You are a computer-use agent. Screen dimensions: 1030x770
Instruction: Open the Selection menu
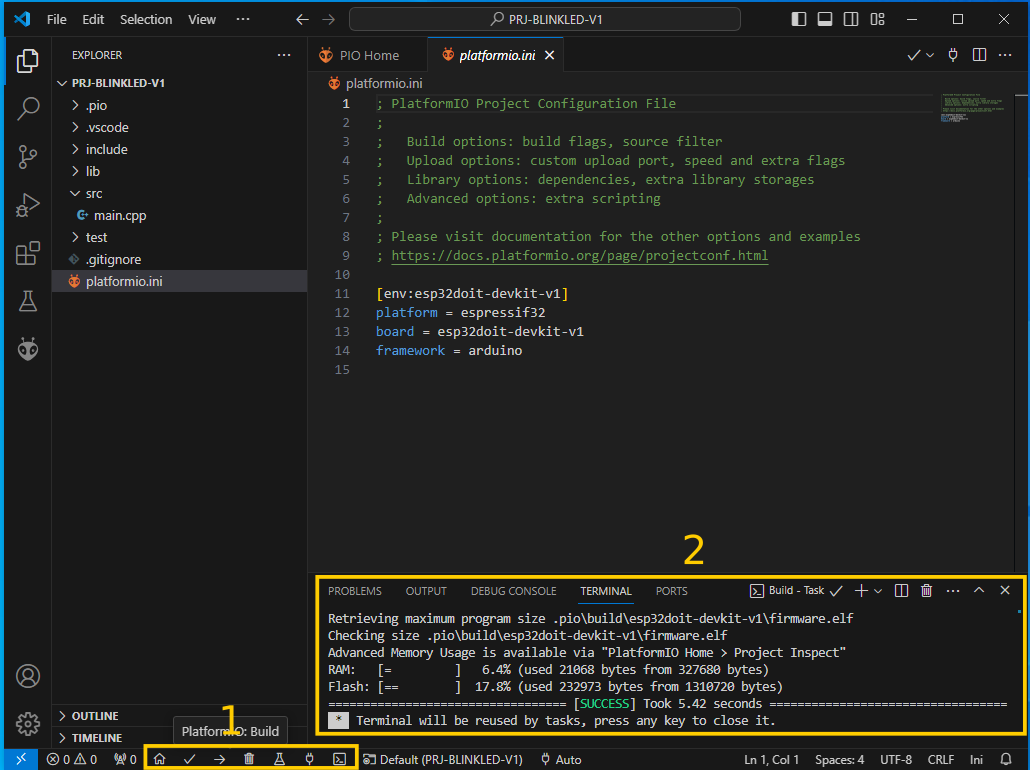click(x=146, y=19)
